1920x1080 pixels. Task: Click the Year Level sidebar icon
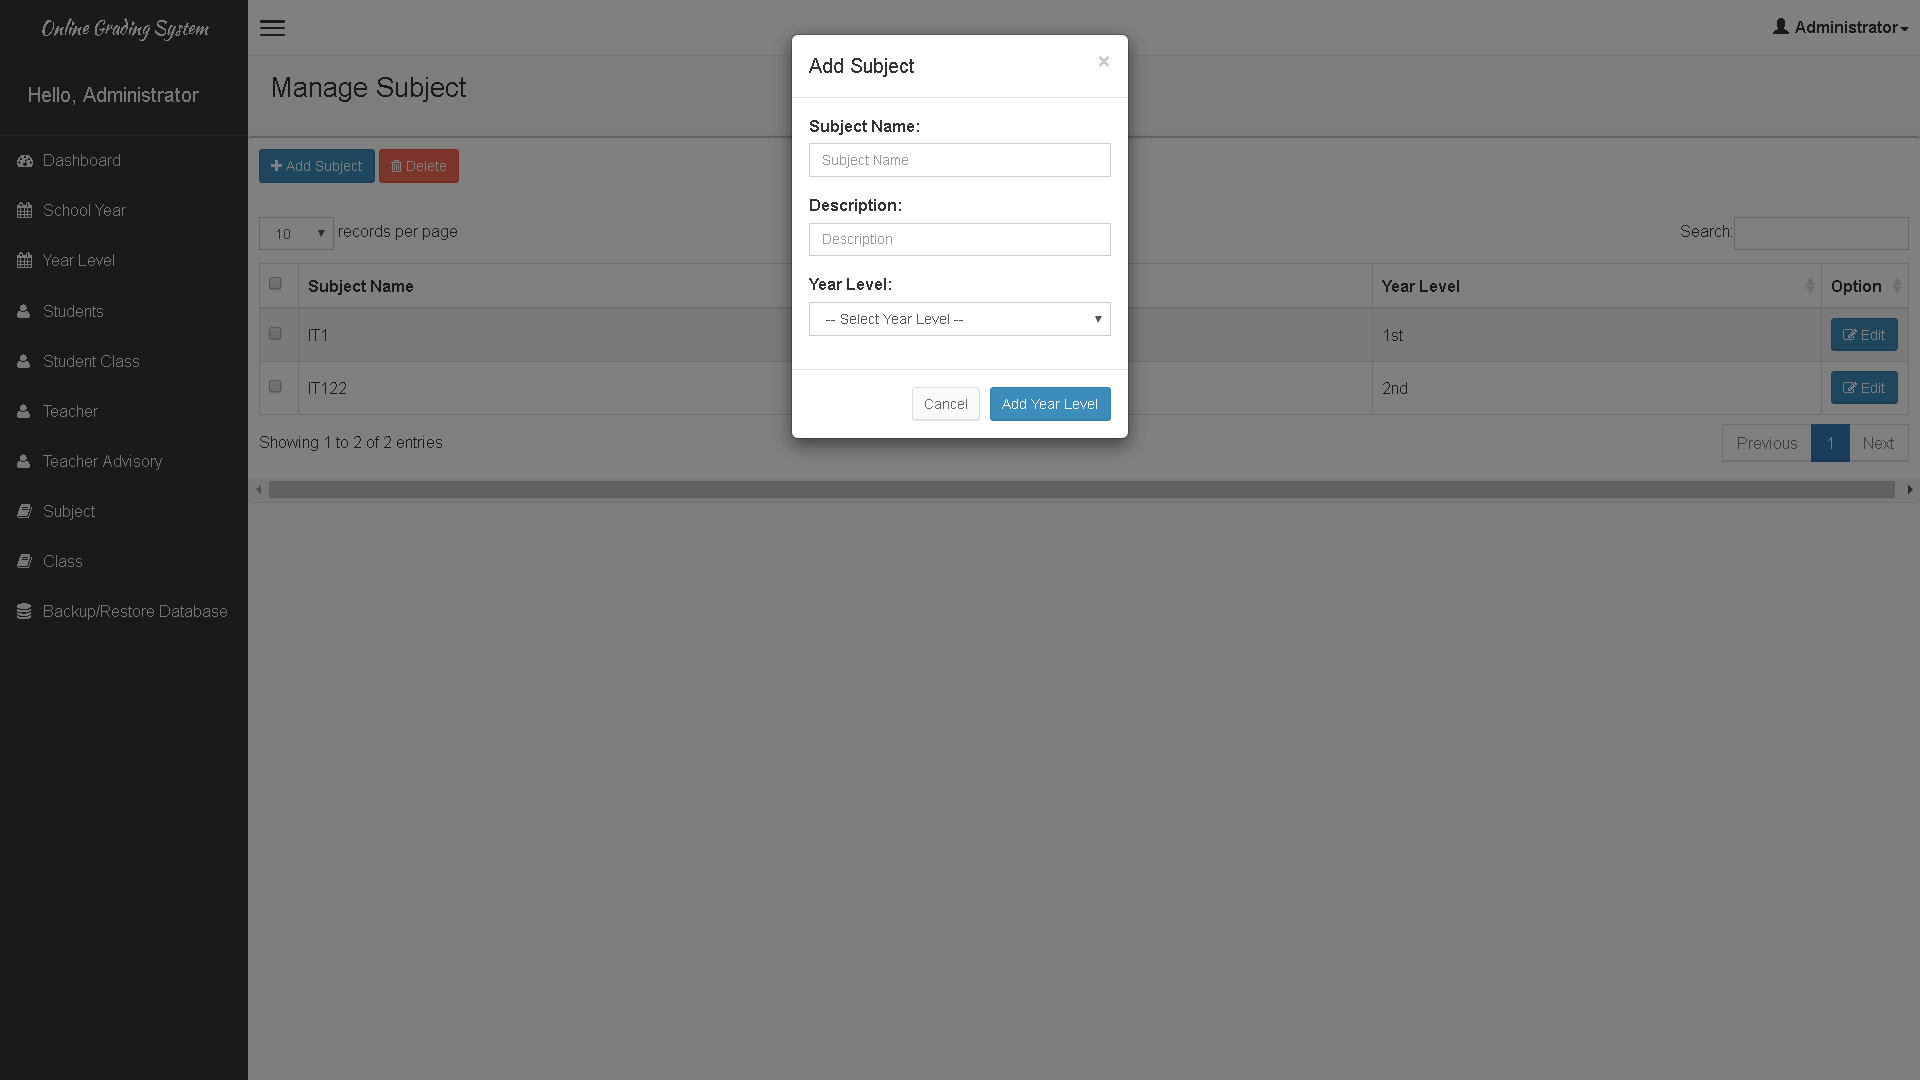24,260
